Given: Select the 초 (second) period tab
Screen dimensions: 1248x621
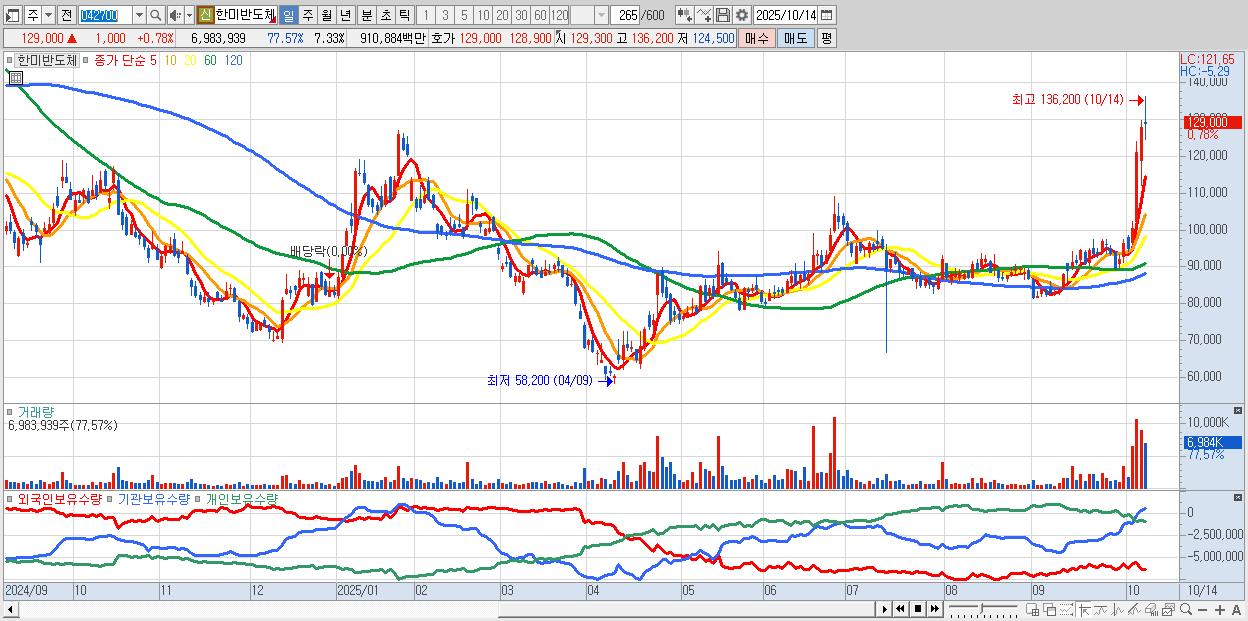Looking at the screenshot, I should (385, 16).
